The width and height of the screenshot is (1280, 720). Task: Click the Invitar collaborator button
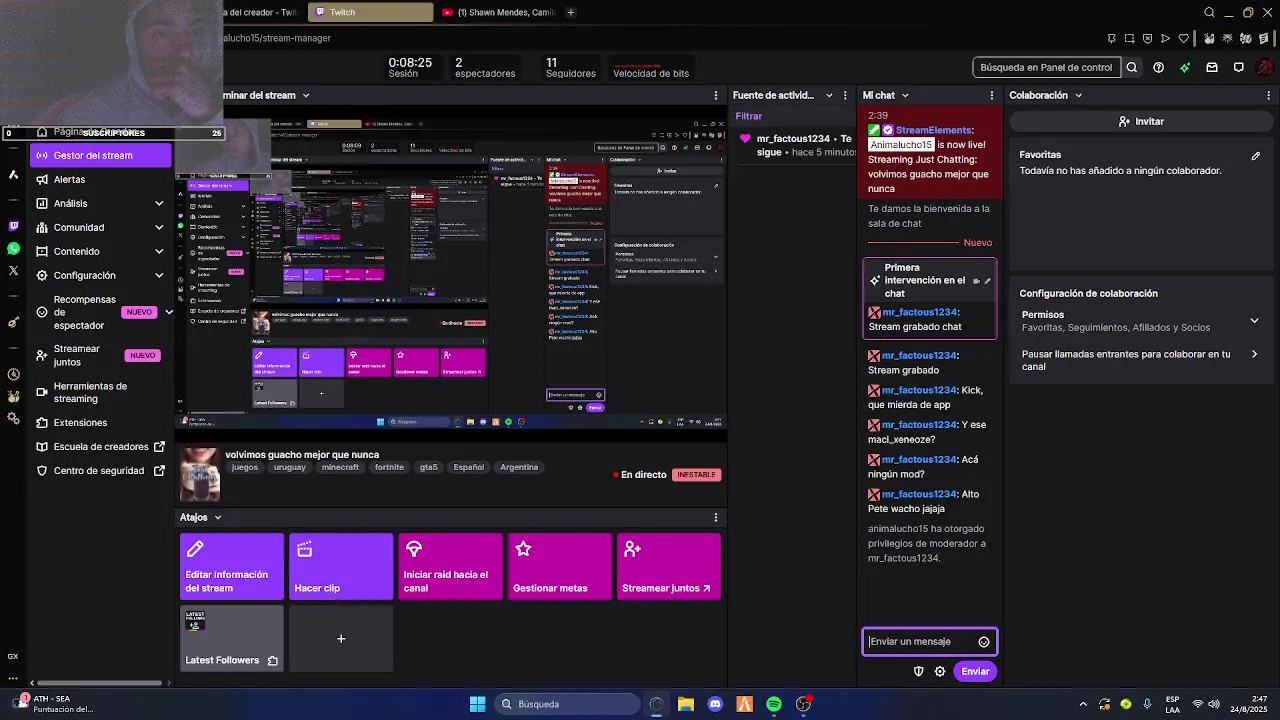coord(1141,121)
